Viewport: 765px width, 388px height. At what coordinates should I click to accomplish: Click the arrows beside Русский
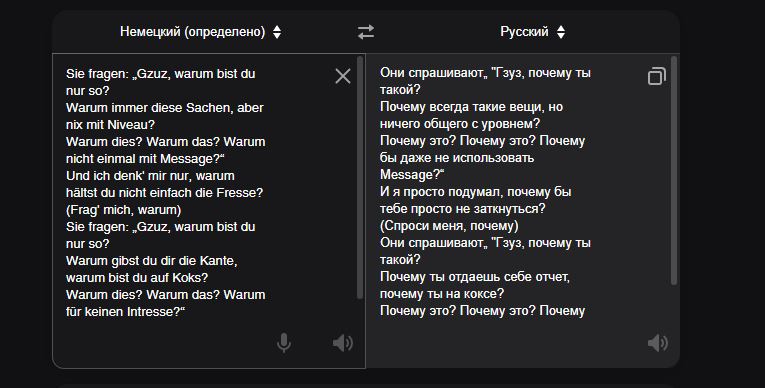[x=561, y=32]
